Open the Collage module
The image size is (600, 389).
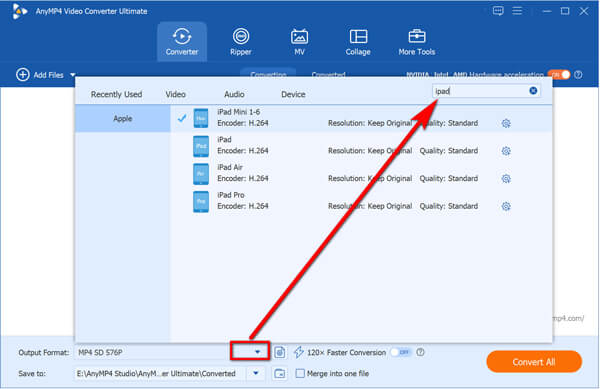pyautogui.click(x=358, y=42)
